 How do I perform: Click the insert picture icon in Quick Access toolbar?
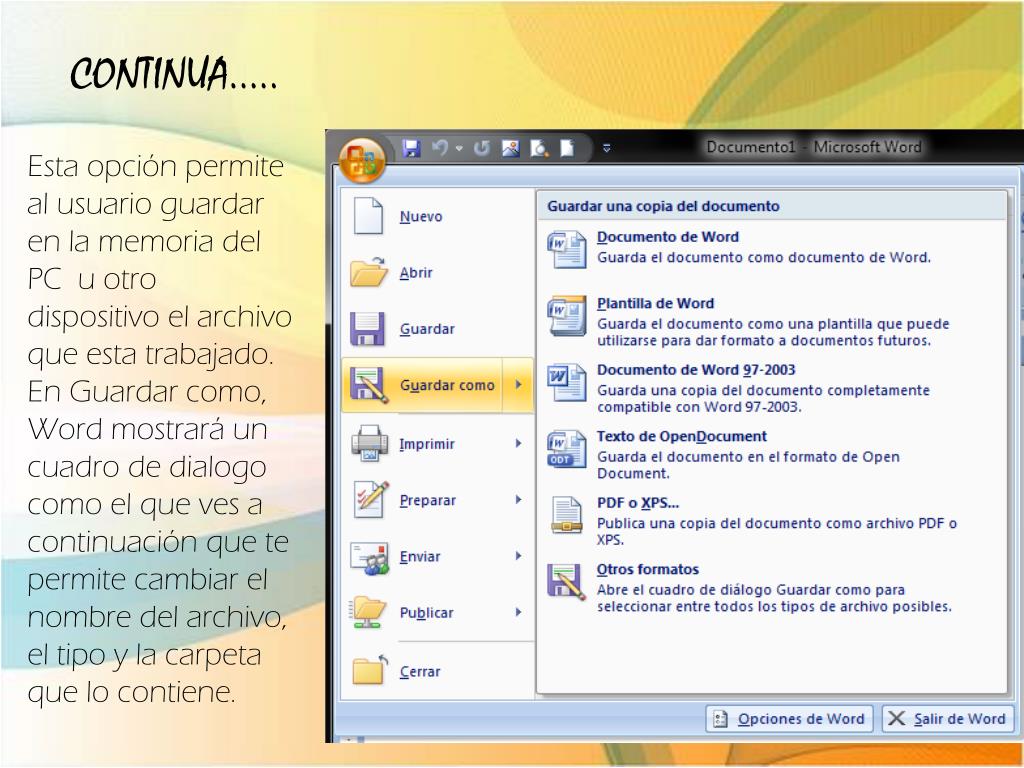(511, 148)
